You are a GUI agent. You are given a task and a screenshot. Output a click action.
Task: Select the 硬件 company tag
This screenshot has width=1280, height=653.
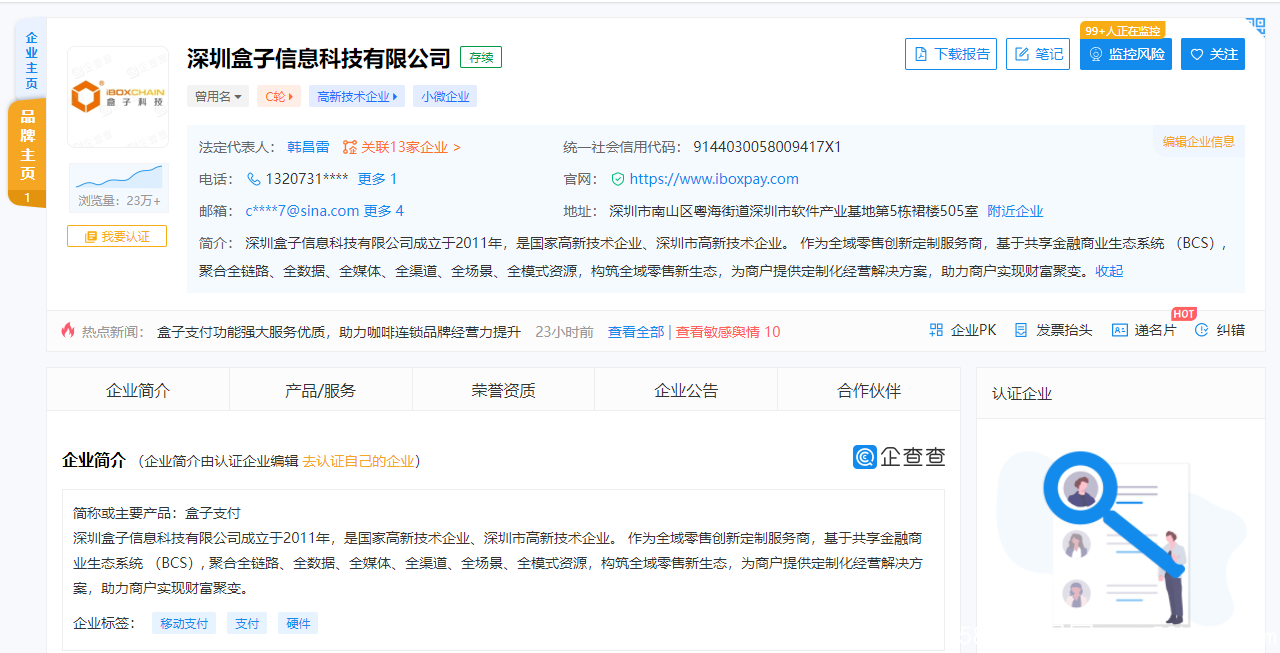298,623
